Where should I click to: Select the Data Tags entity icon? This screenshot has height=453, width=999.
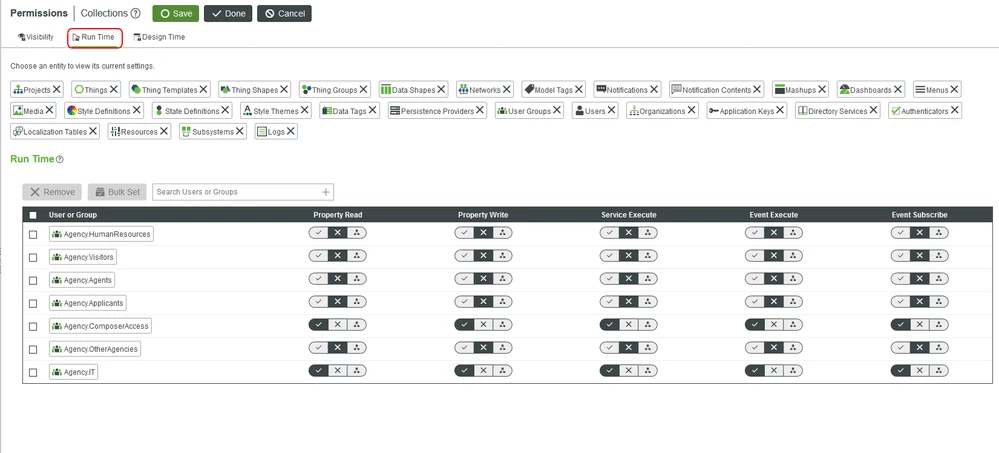tap(327, 111)
